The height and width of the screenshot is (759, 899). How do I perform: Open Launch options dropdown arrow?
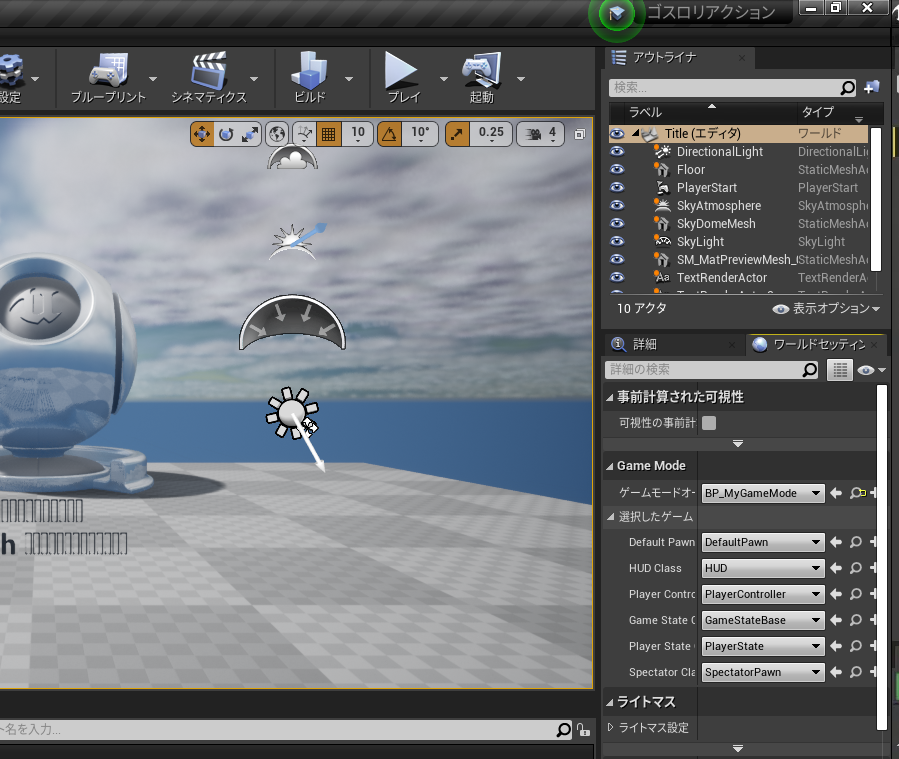click(x=521, y=79)
